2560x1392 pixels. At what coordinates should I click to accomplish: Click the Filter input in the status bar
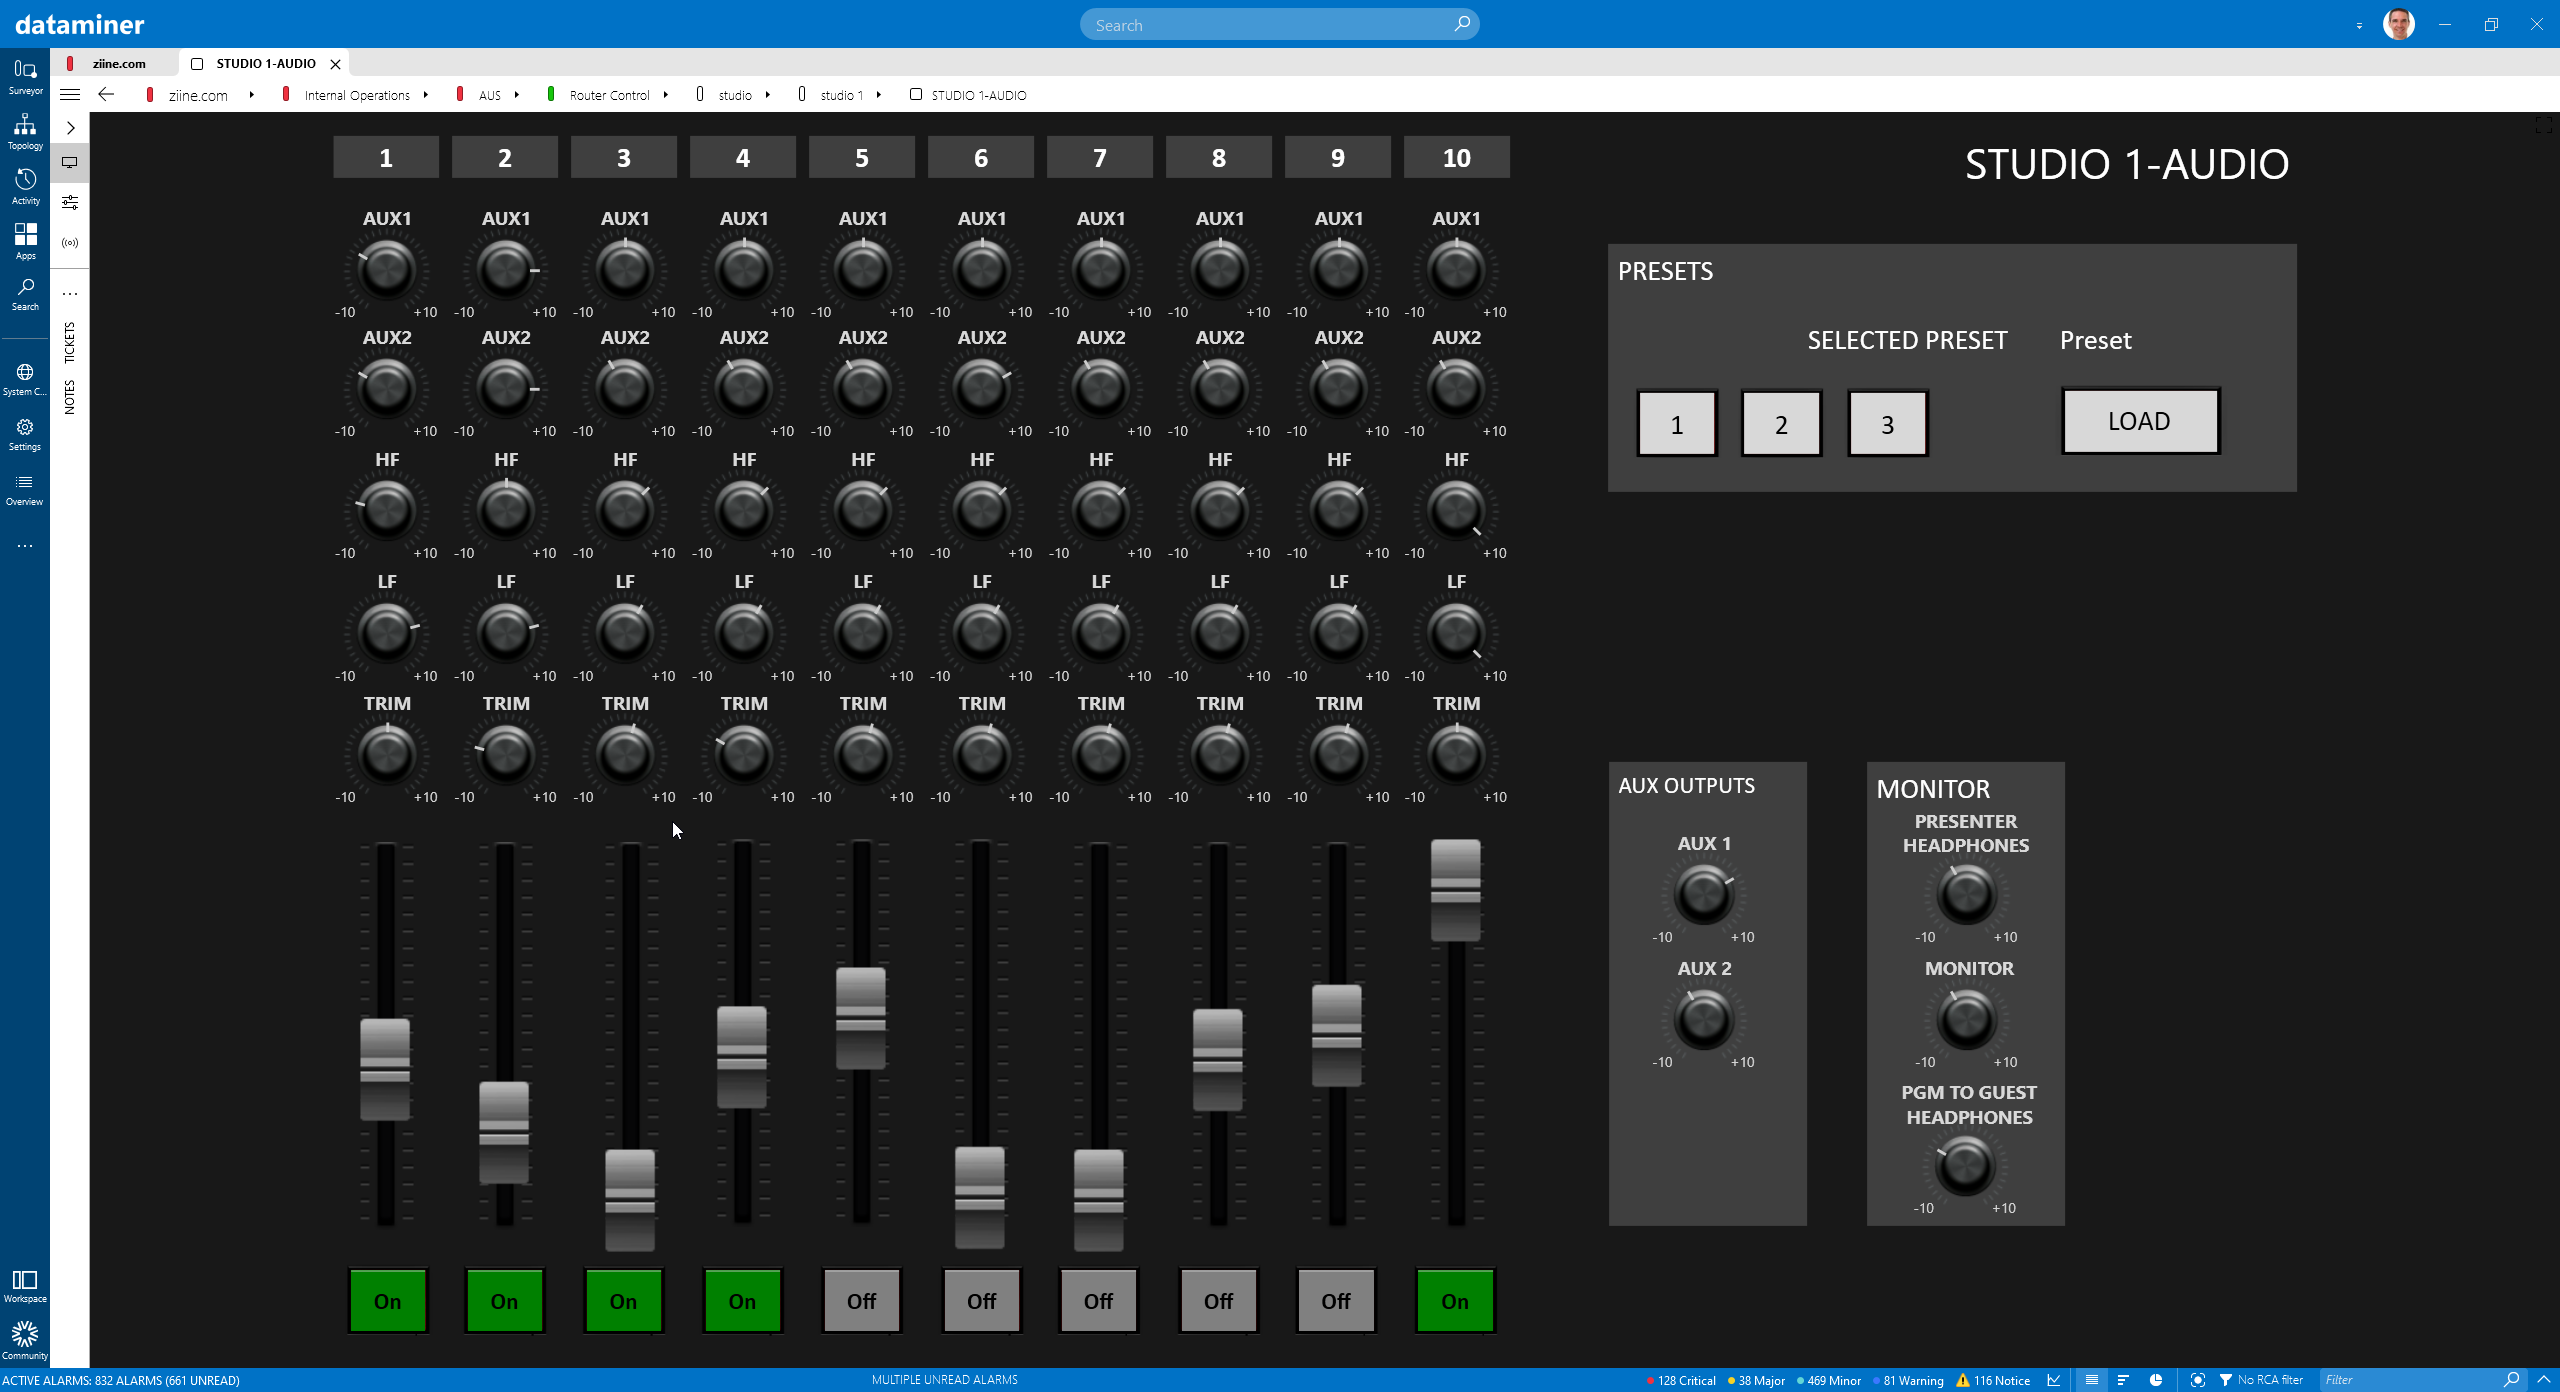coord(2420,1380)
